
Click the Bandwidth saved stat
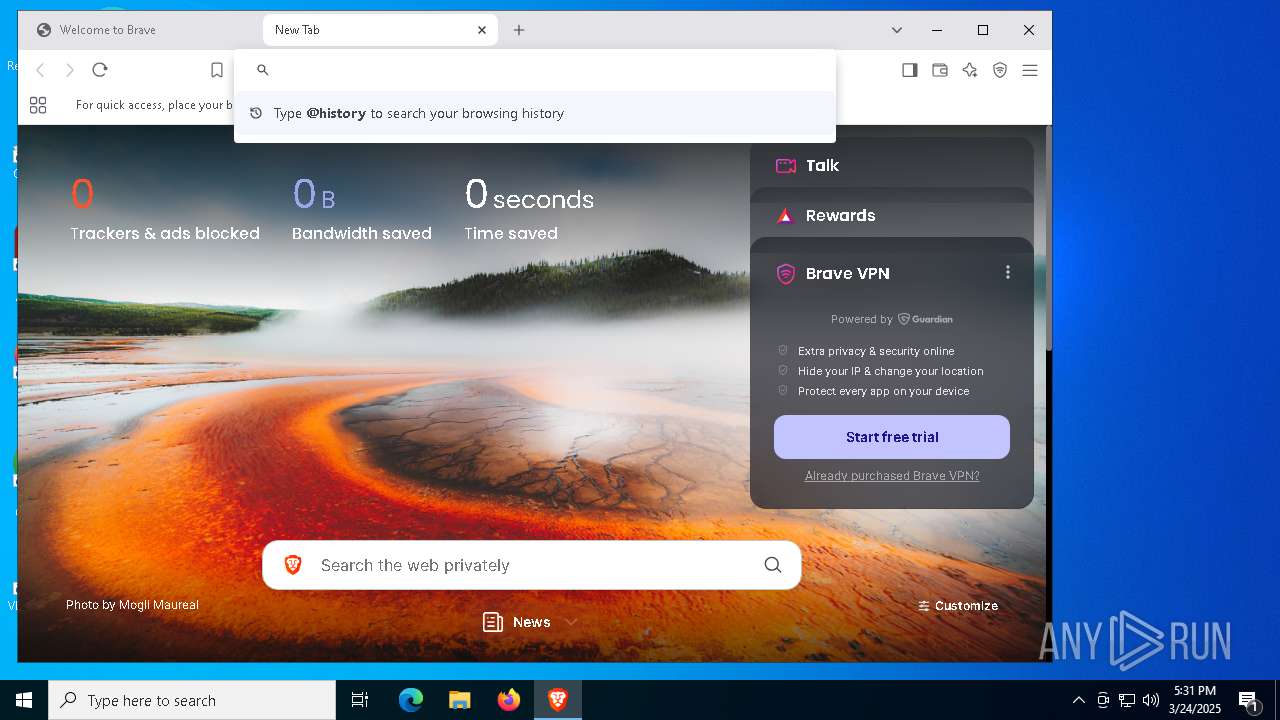coord(362,209)
